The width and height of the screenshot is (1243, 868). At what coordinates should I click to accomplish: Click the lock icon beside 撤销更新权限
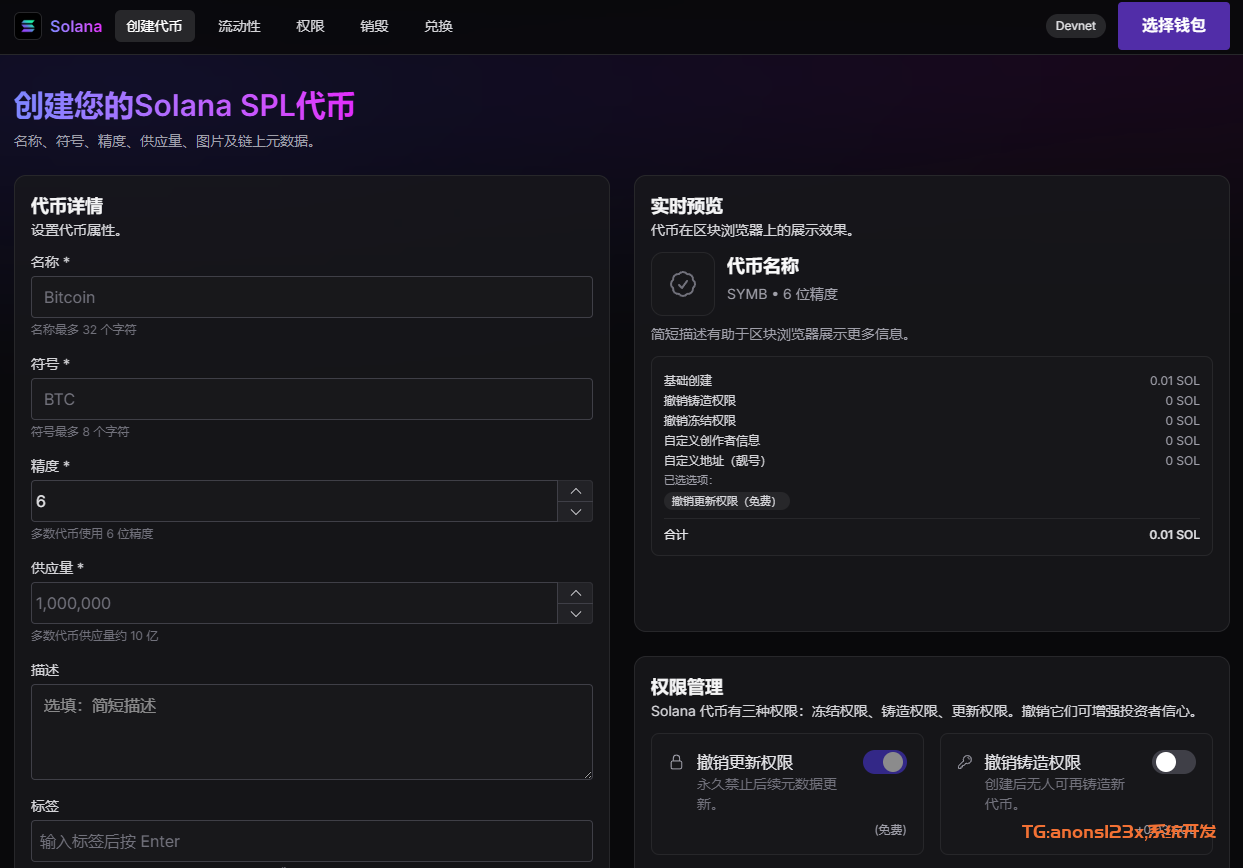pyautogui.click(x=676, y=762)
